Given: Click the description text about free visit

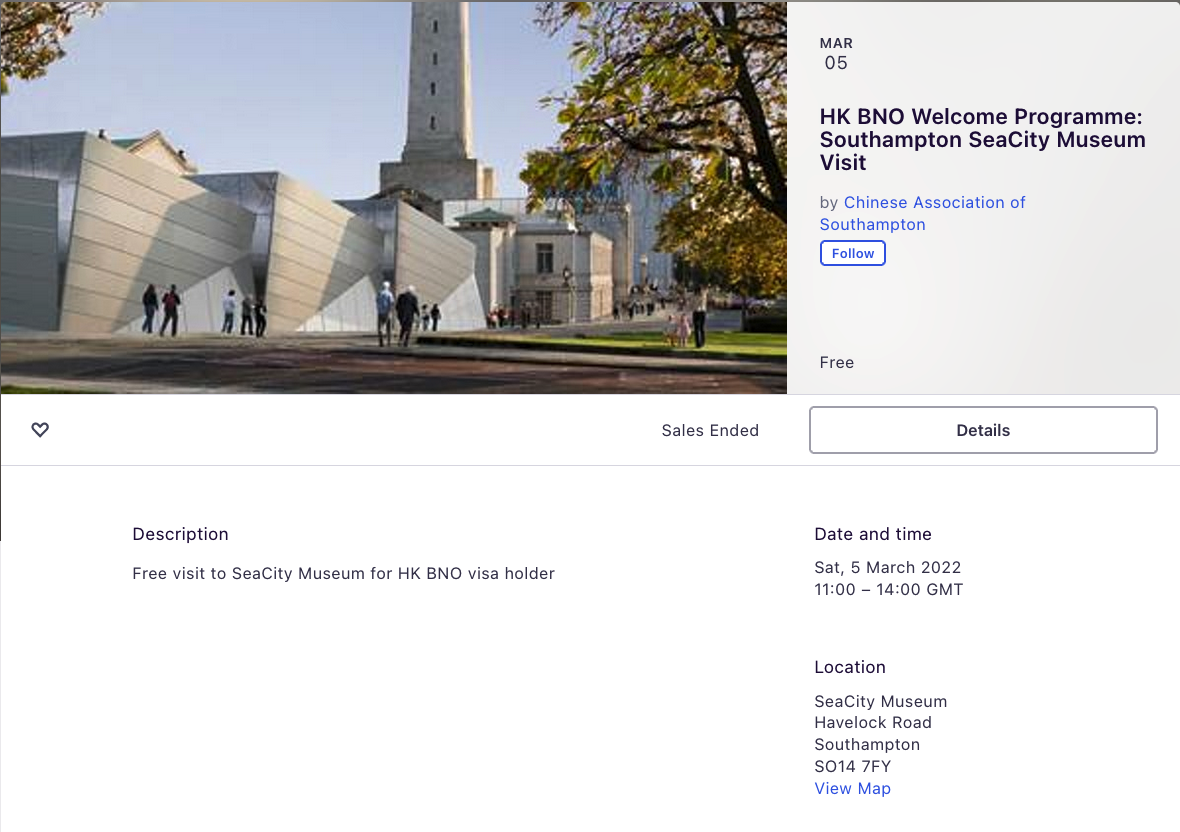Looking at the screenshot, I should 343,573.
